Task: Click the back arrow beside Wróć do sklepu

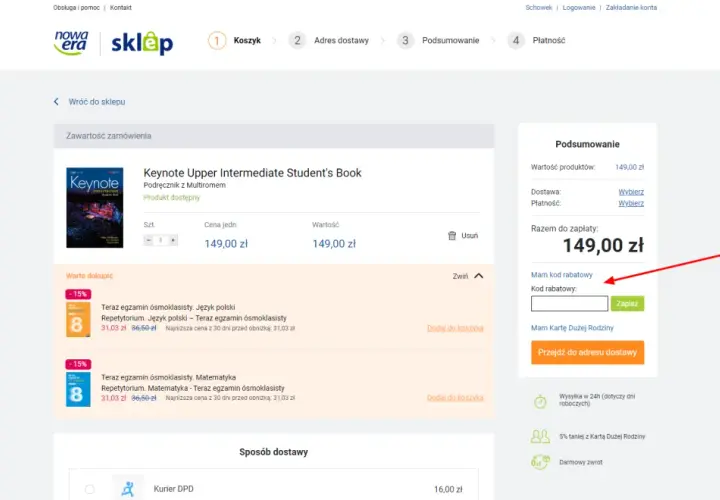Action: pyautogui.click(x=56, y=101)
